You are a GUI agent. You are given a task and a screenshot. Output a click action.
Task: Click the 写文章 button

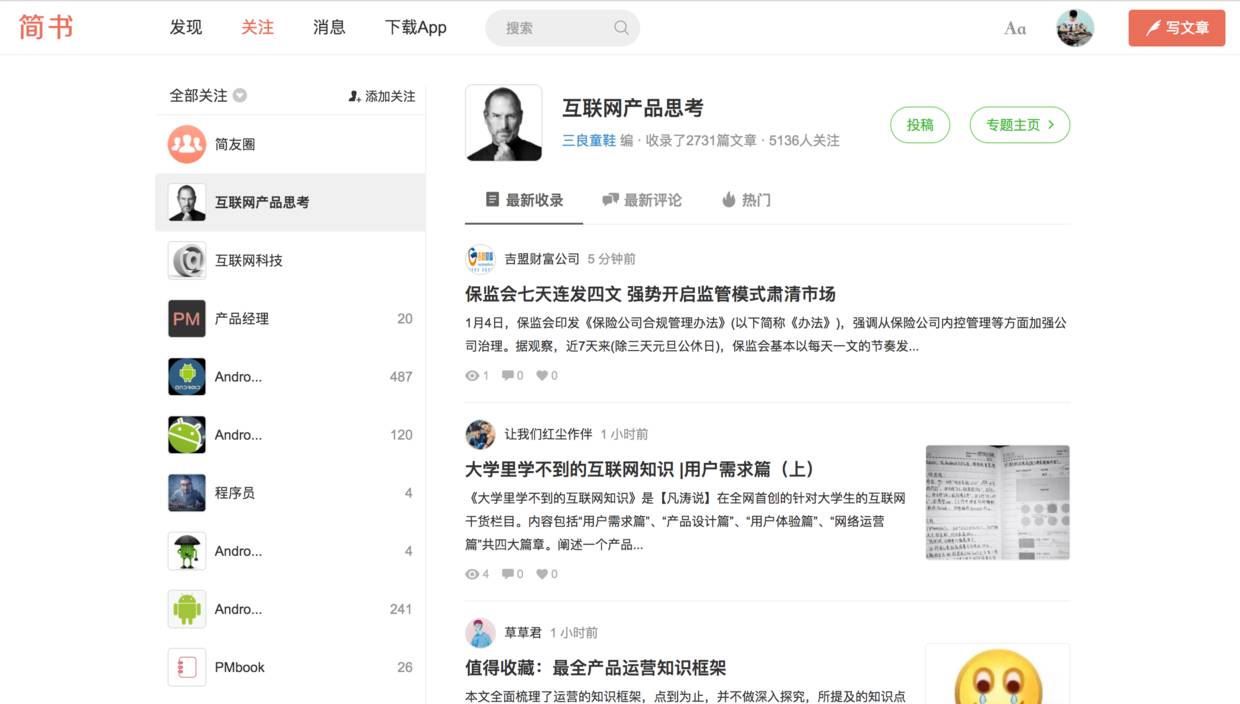(1177, 28)
